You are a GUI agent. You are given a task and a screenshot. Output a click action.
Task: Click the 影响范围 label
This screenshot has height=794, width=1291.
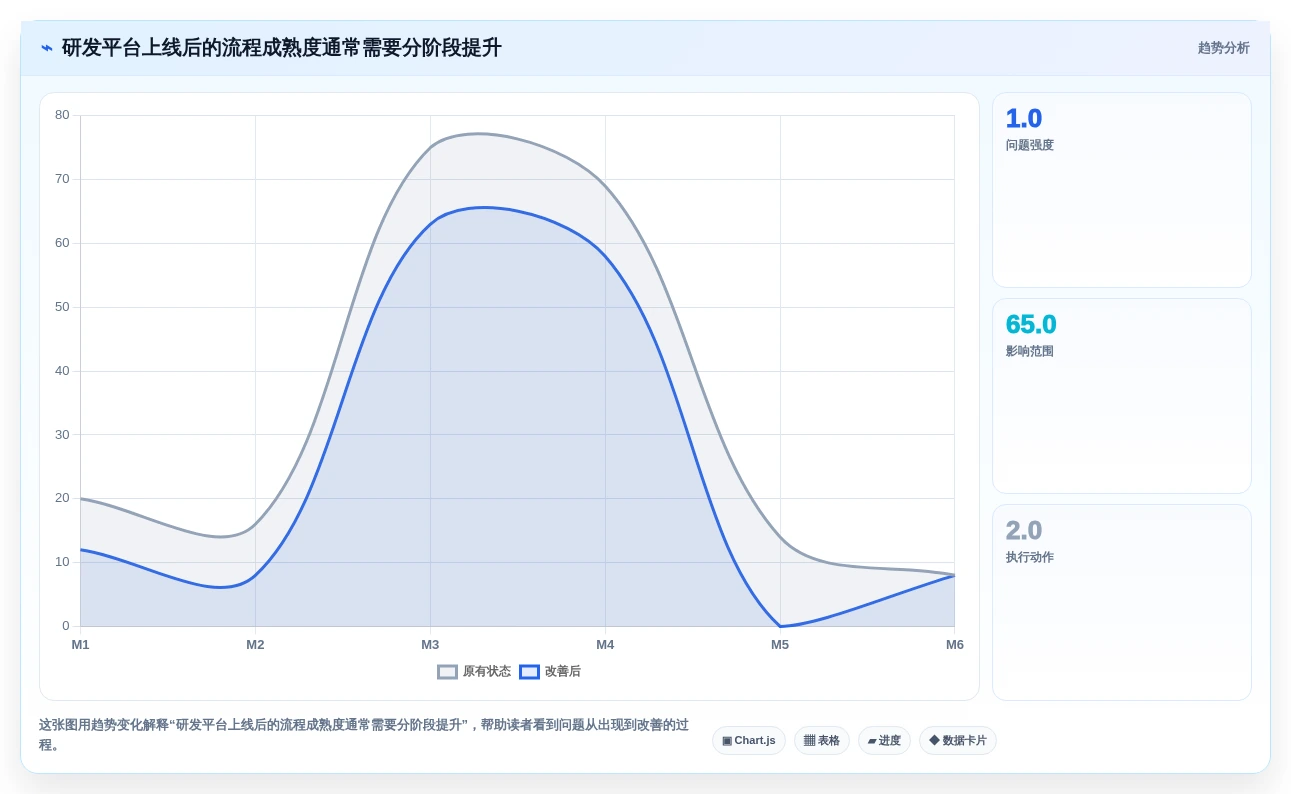[1029, 352]
